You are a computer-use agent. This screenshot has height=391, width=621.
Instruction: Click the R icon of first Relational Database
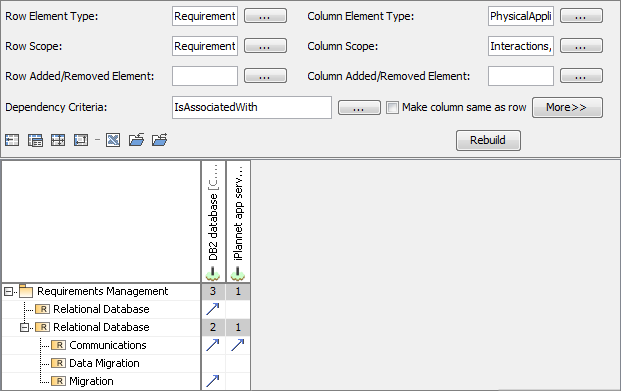coord(42,309)
